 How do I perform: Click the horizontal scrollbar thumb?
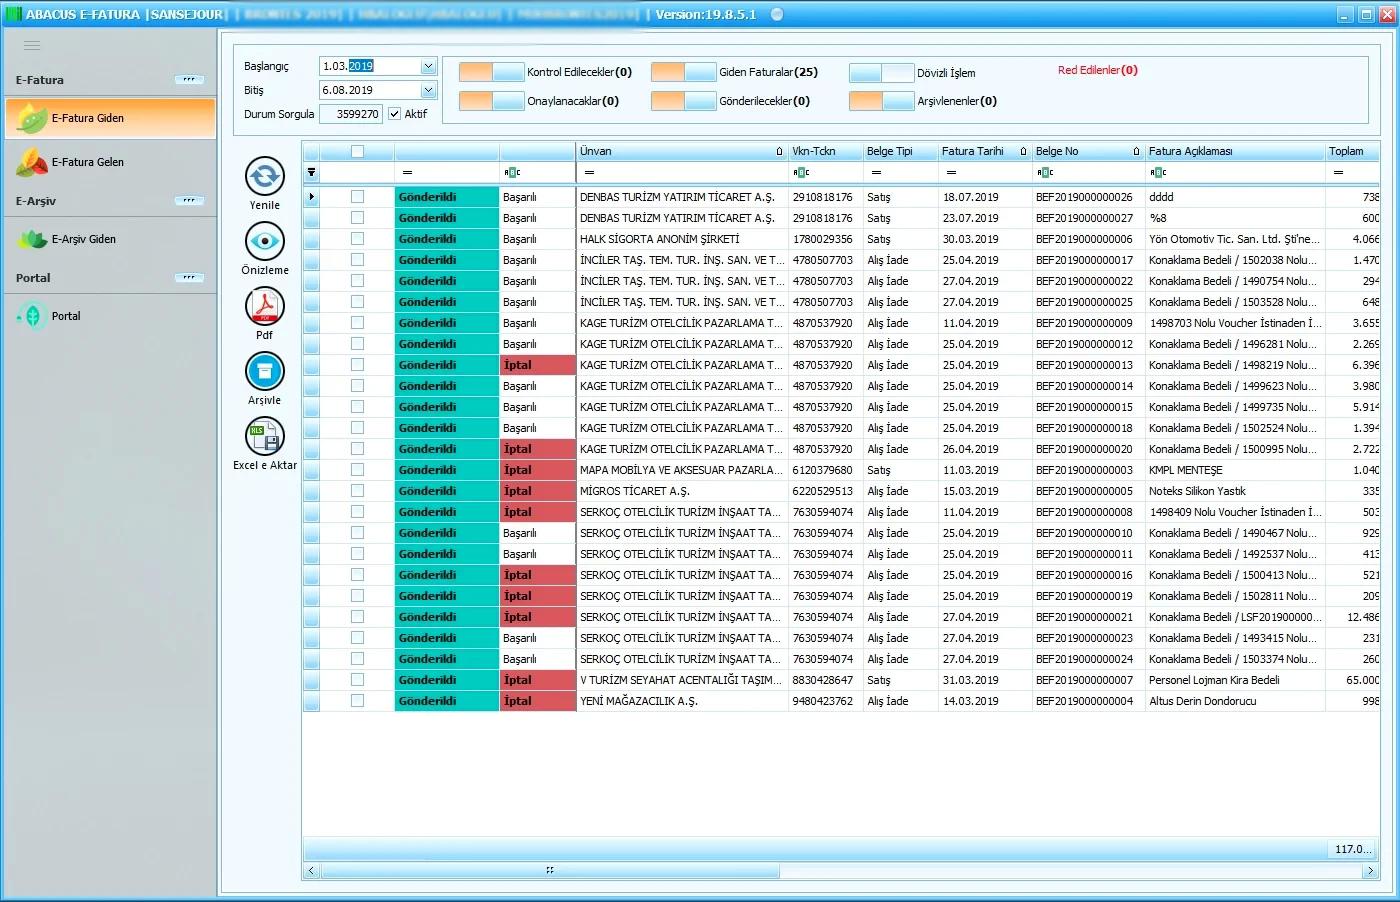coord(550,870)
